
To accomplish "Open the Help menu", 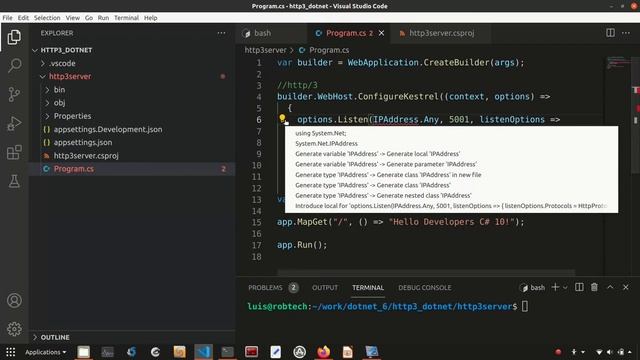I will pyautogui.click(x=151, y=18).
